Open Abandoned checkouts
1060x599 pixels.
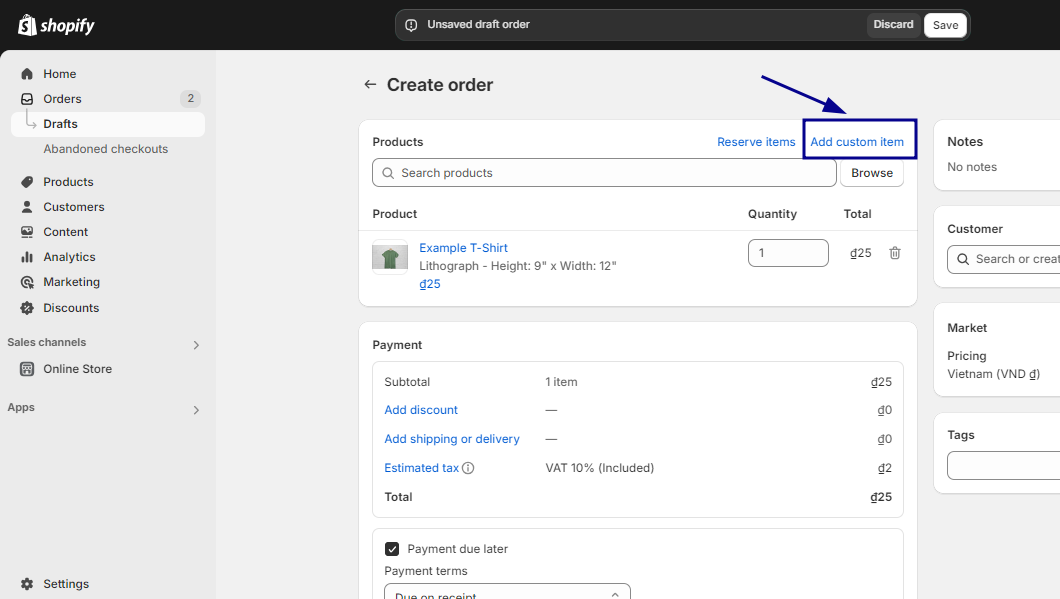(105, 149)
